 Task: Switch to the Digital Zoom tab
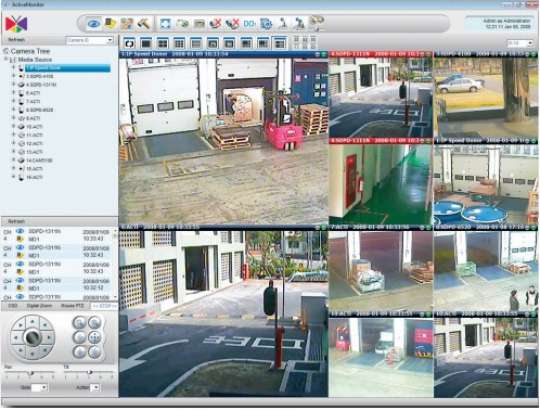click(39, 306)
